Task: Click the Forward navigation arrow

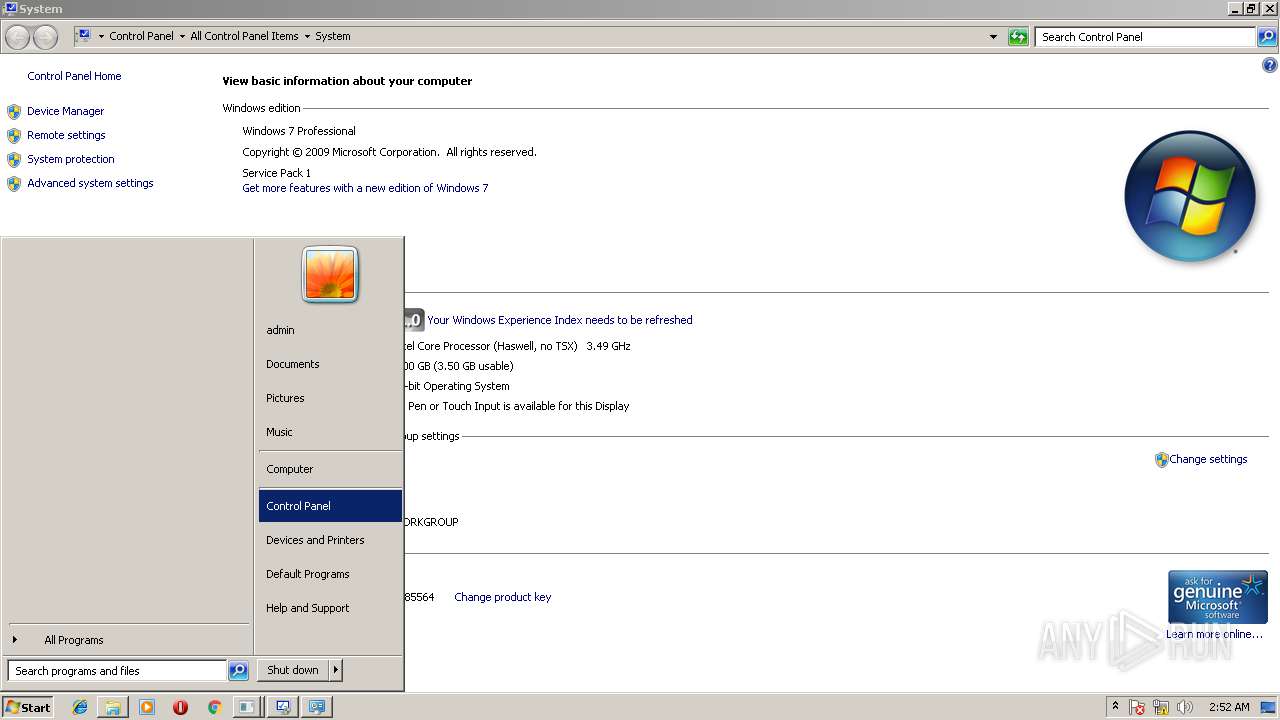Action: pos(45,37)
